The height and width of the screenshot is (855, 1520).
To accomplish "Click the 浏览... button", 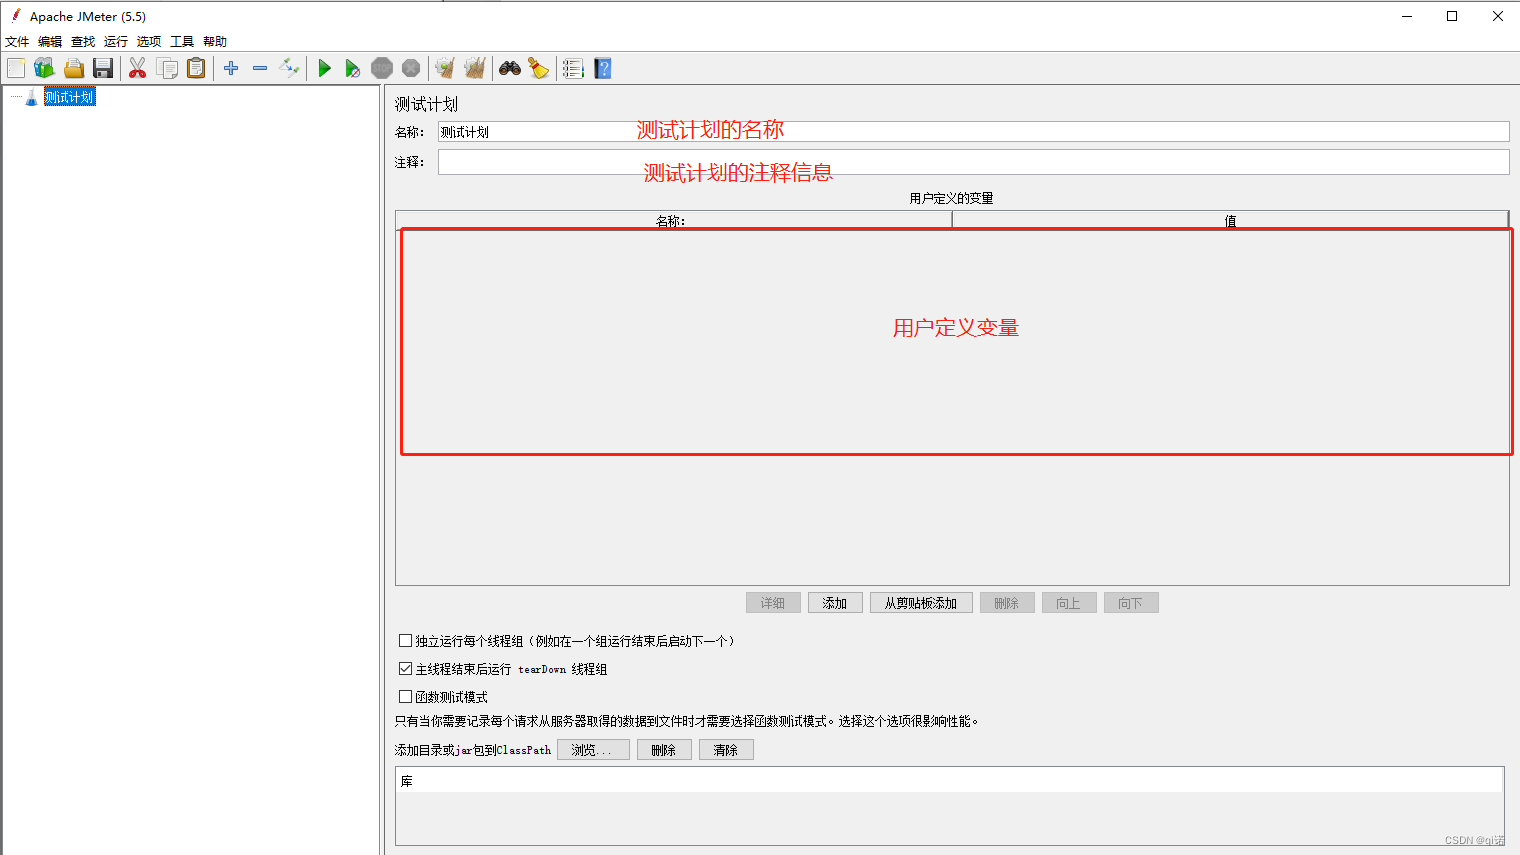I will pos(593,750).
